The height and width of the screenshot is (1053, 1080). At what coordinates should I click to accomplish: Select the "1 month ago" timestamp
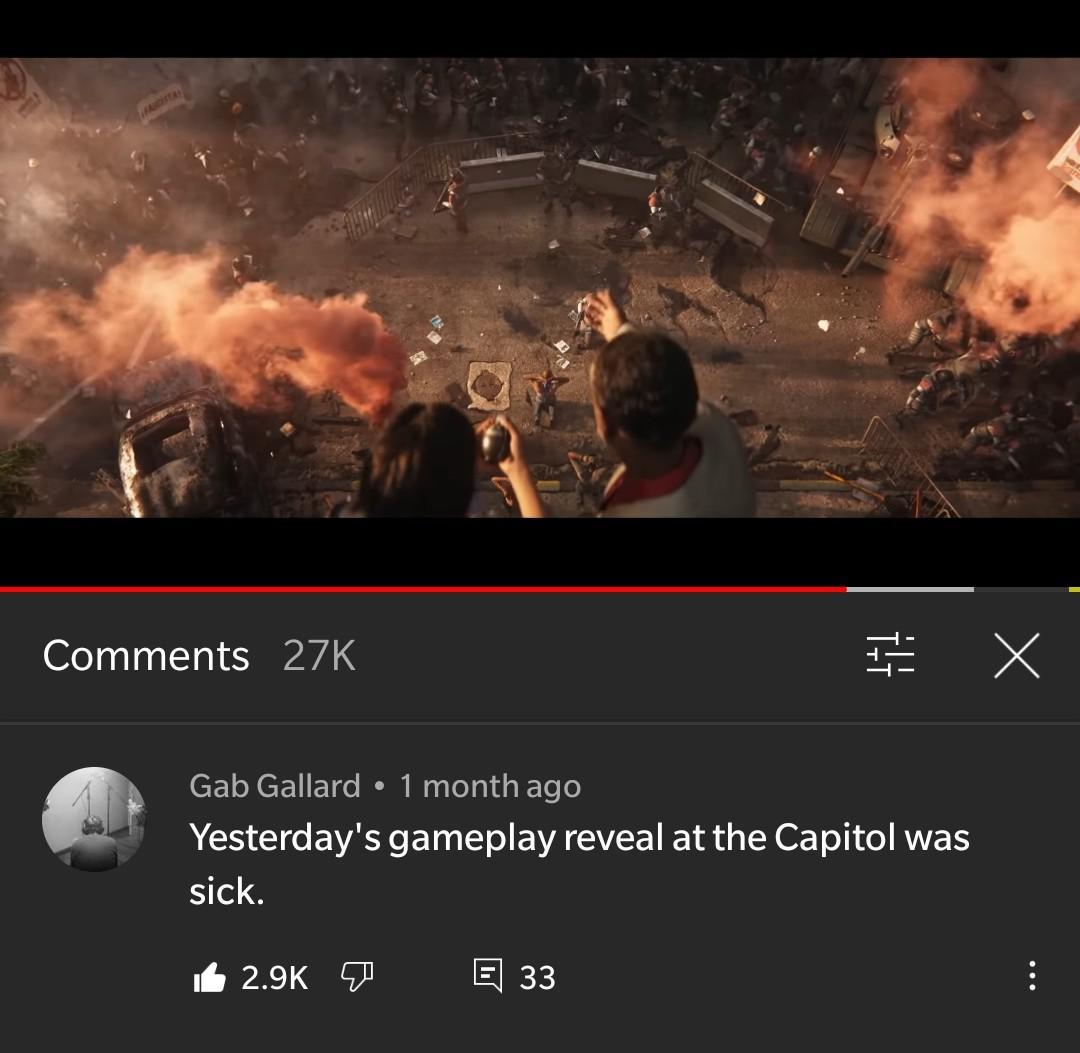[490, 786]
